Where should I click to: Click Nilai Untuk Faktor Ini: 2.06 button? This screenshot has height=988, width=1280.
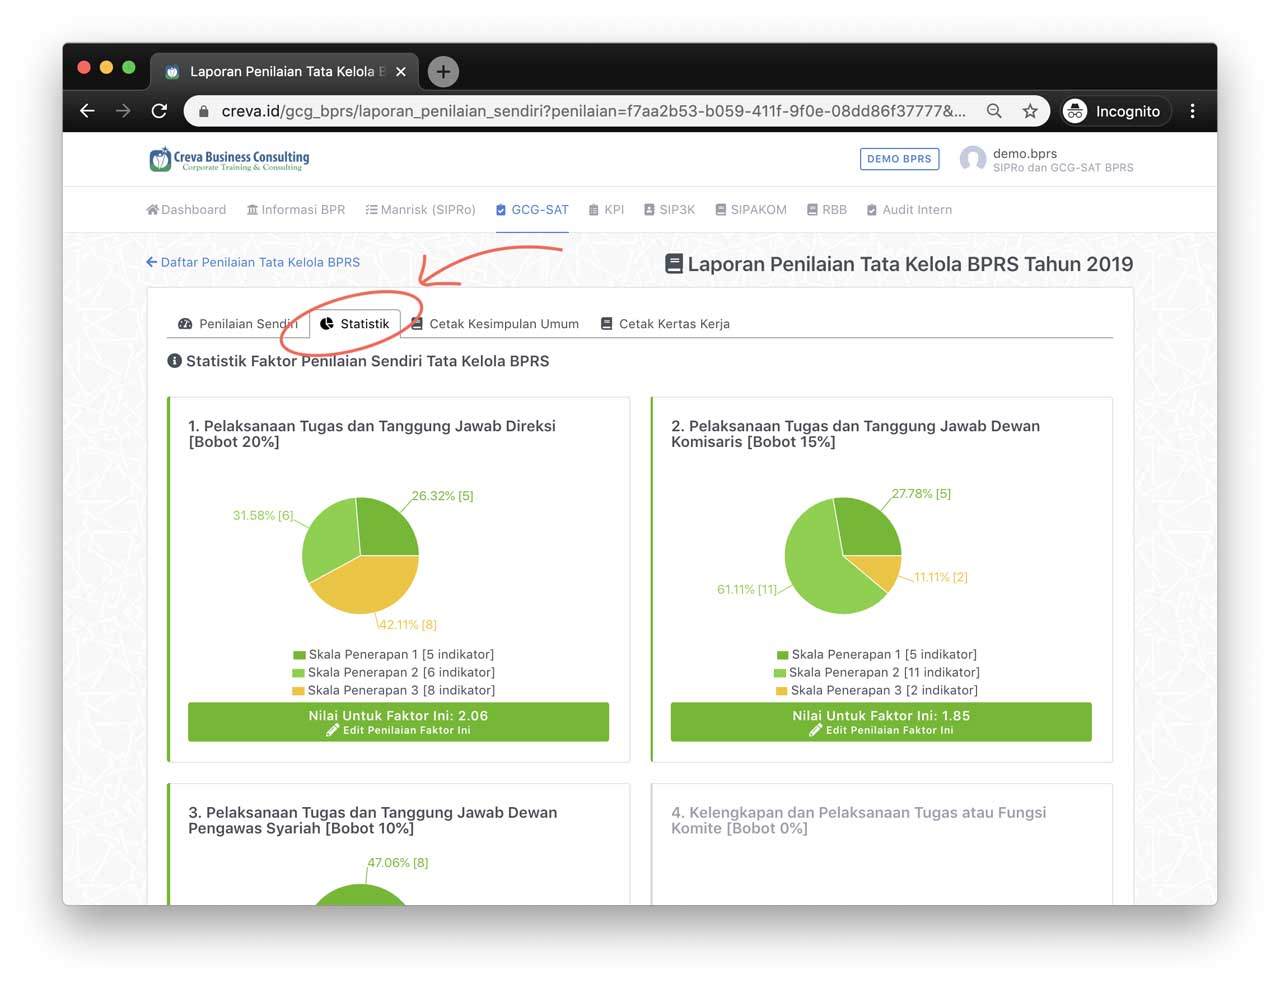tap(398, 722)
